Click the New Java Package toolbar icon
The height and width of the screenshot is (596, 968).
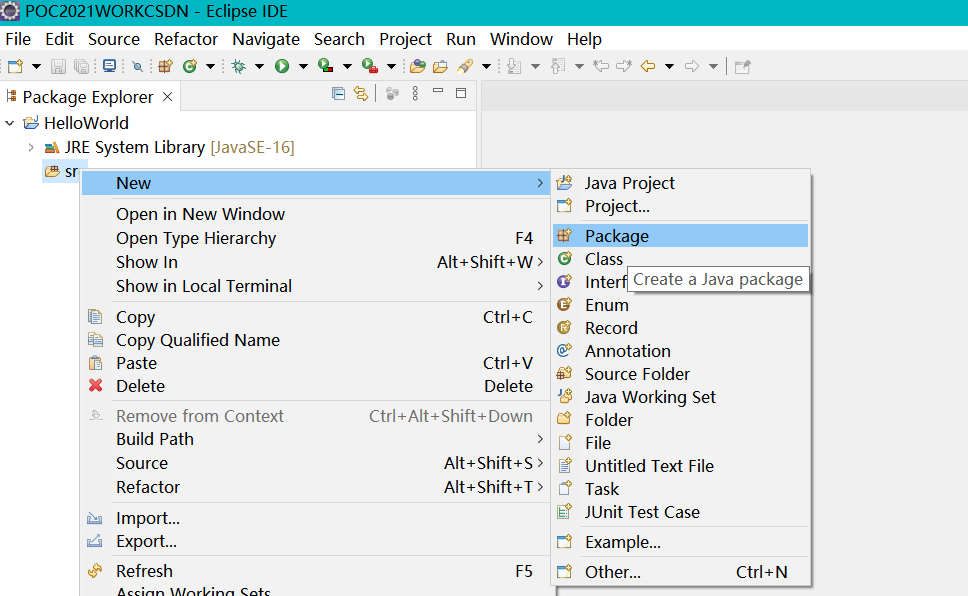pyautogui.click(x=165, y=66)
